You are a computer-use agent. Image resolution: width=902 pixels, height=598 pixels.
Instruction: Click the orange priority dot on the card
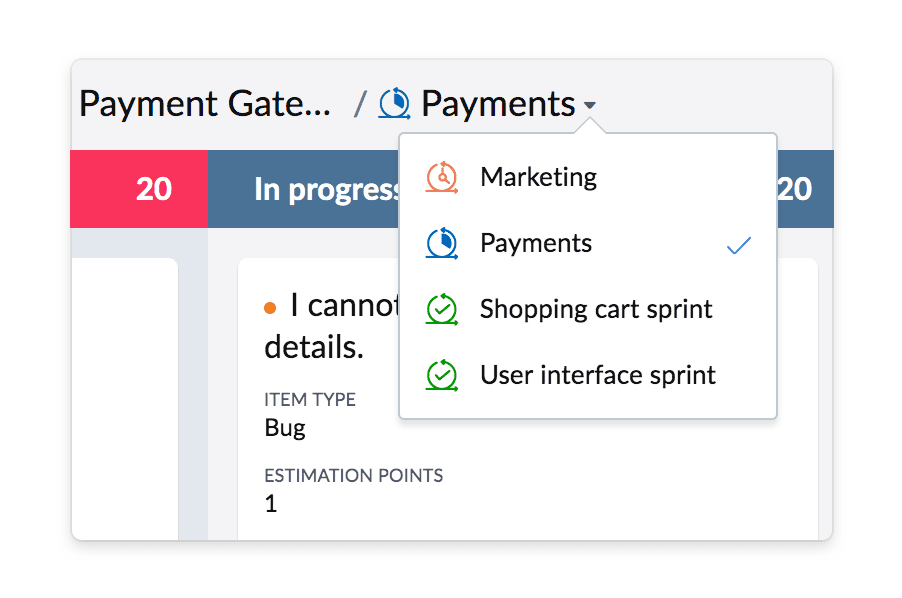(270, 308)
